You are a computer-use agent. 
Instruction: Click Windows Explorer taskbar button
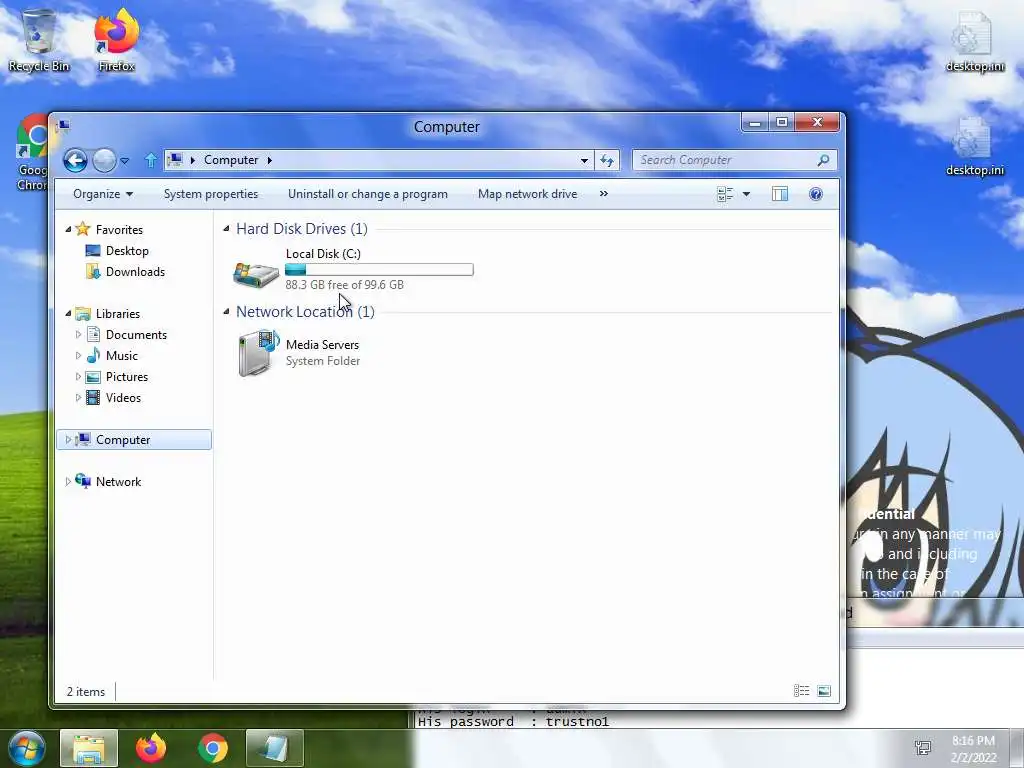(x=89, y=748)
